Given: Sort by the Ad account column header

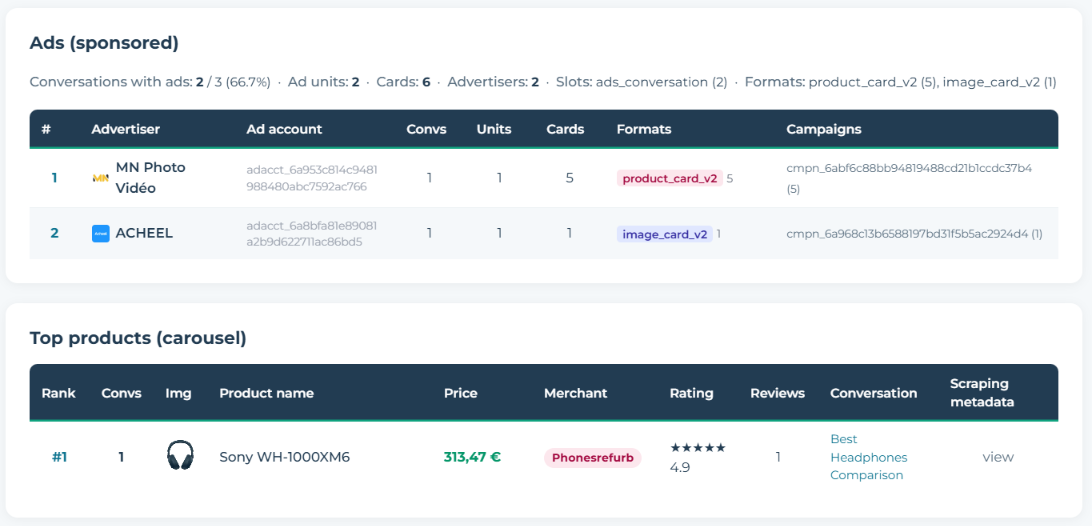Looking at the screenshot, I should click(284, 129).
